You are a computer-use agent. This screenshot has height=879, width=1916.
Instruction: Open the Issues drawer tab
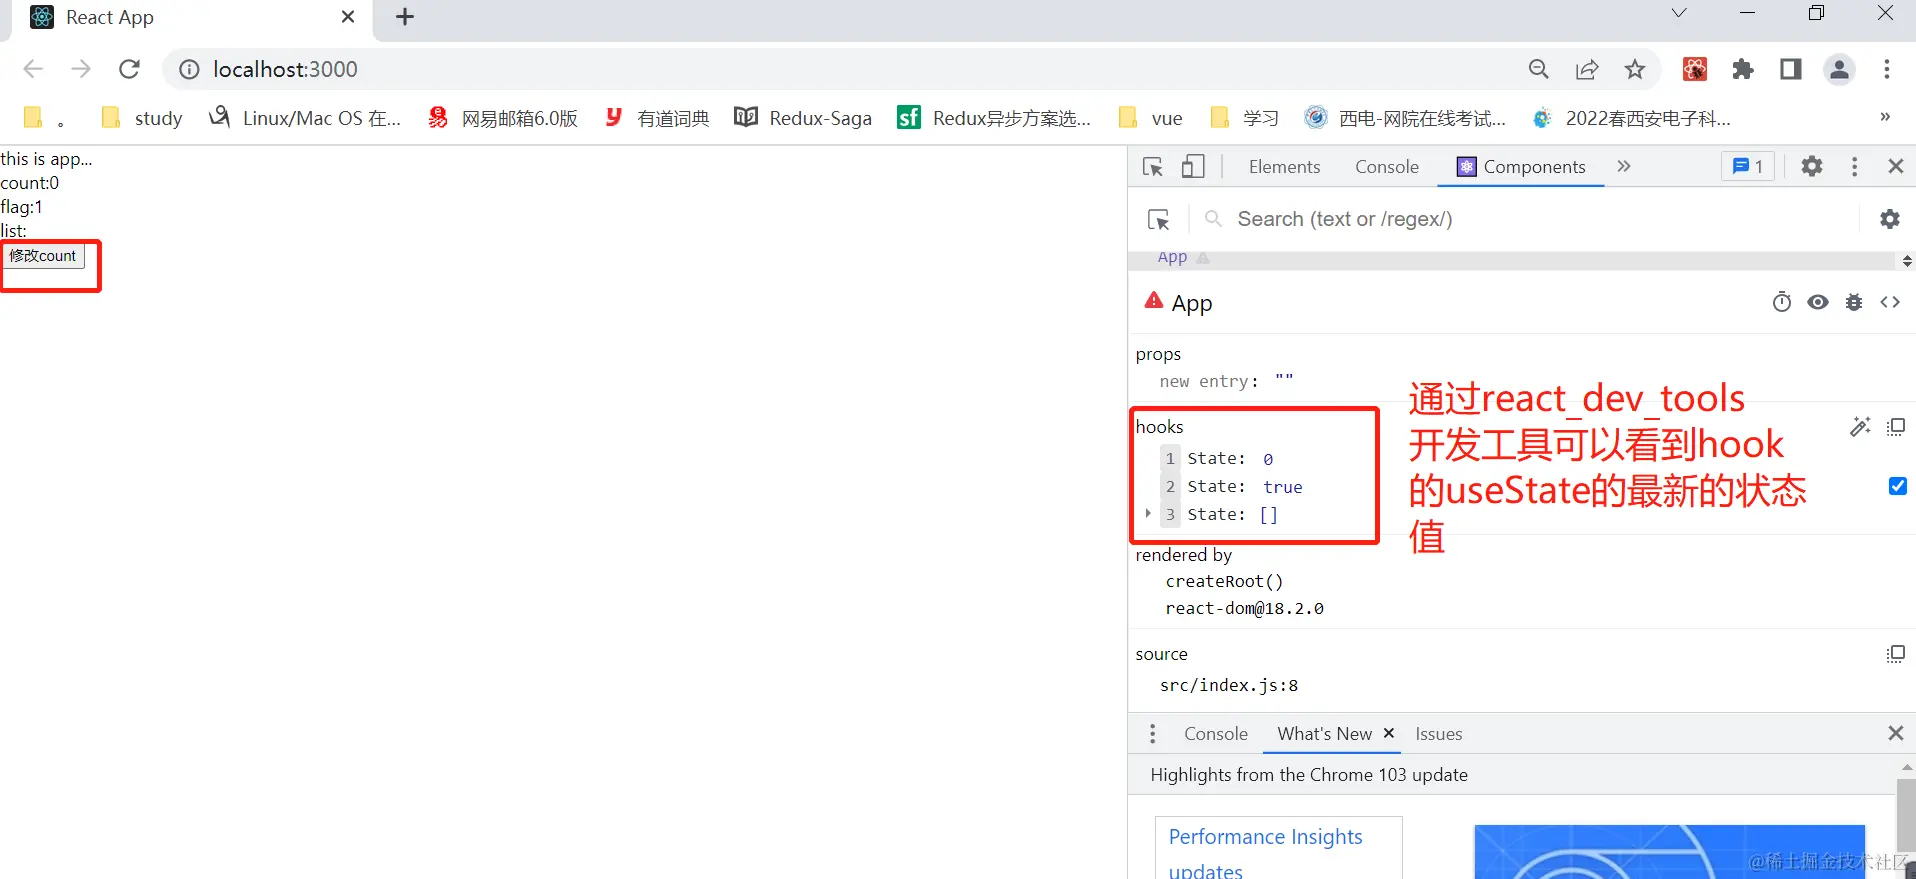pyautogui.click(x=1439, y=734)
